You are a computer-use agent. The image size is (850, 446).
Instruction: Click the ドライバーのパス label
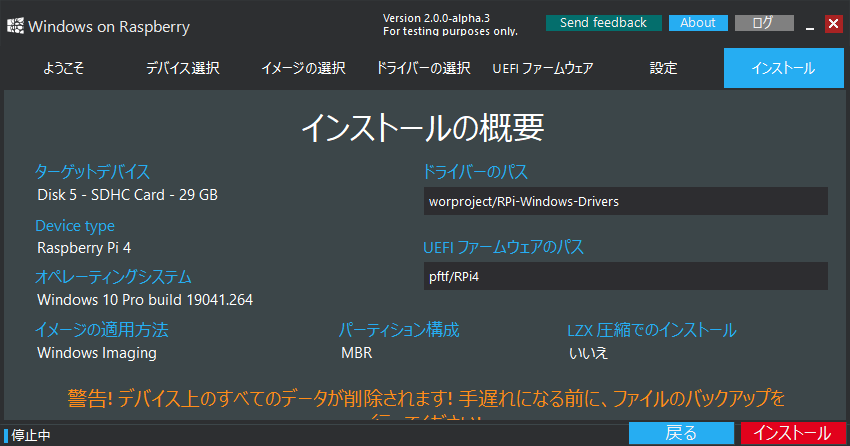click(475, 172)
